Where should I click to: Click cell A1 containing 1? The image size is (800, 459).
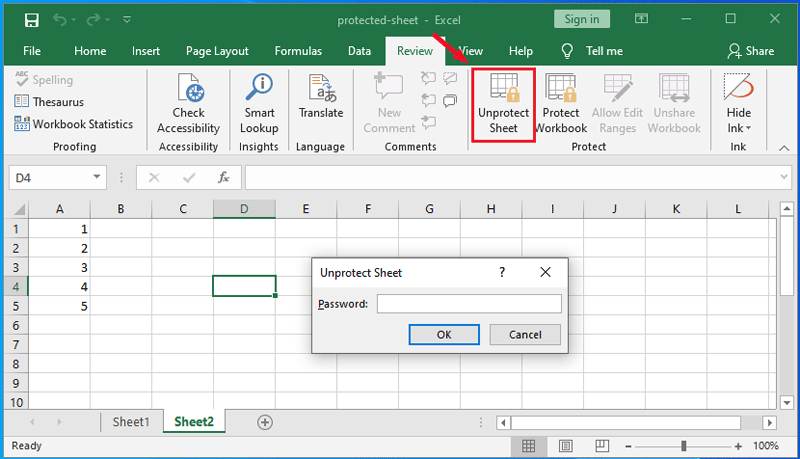tap(60, 229)
